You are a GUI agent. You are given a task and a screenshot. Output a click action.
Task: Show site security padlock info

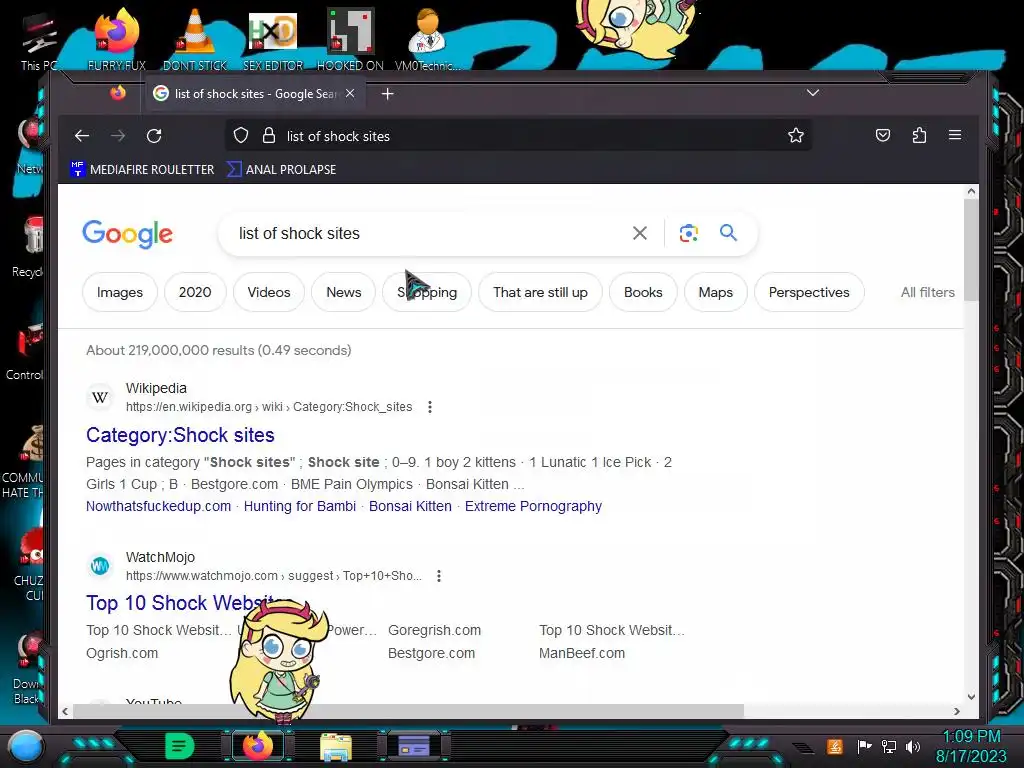click(268, 136)
